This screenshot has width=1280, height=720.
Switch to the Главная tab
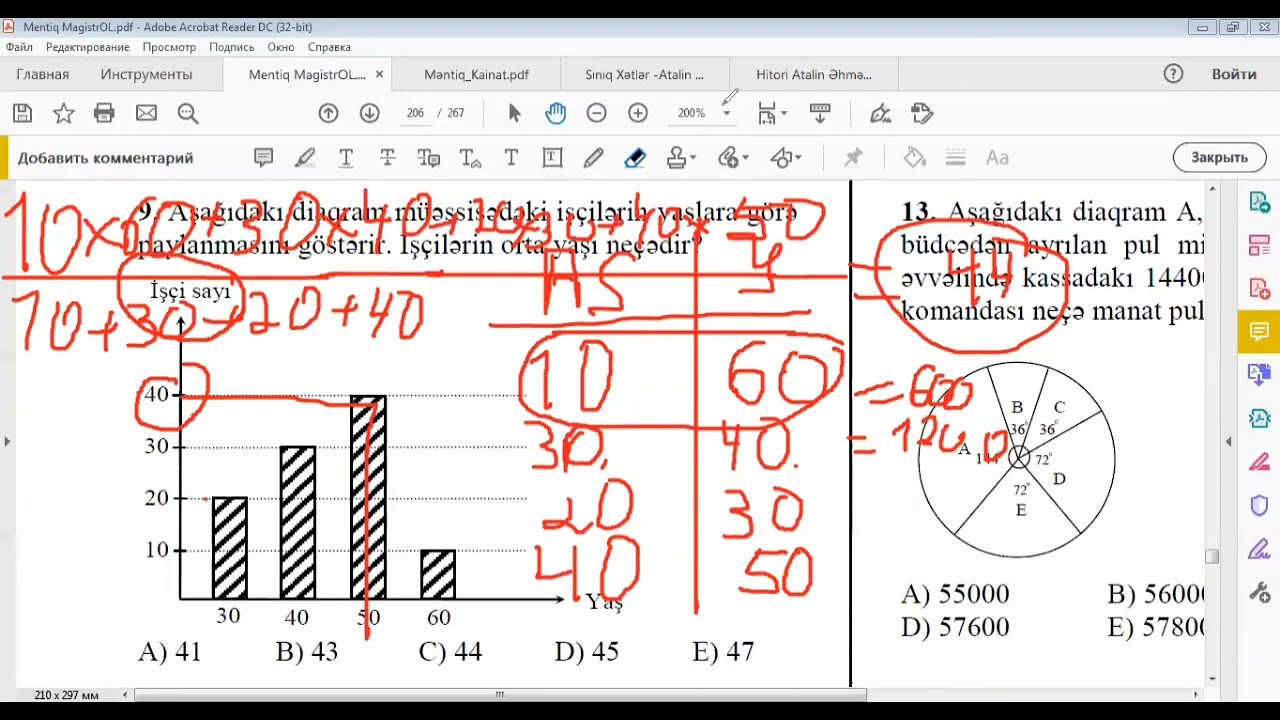(x=43, y=74)
